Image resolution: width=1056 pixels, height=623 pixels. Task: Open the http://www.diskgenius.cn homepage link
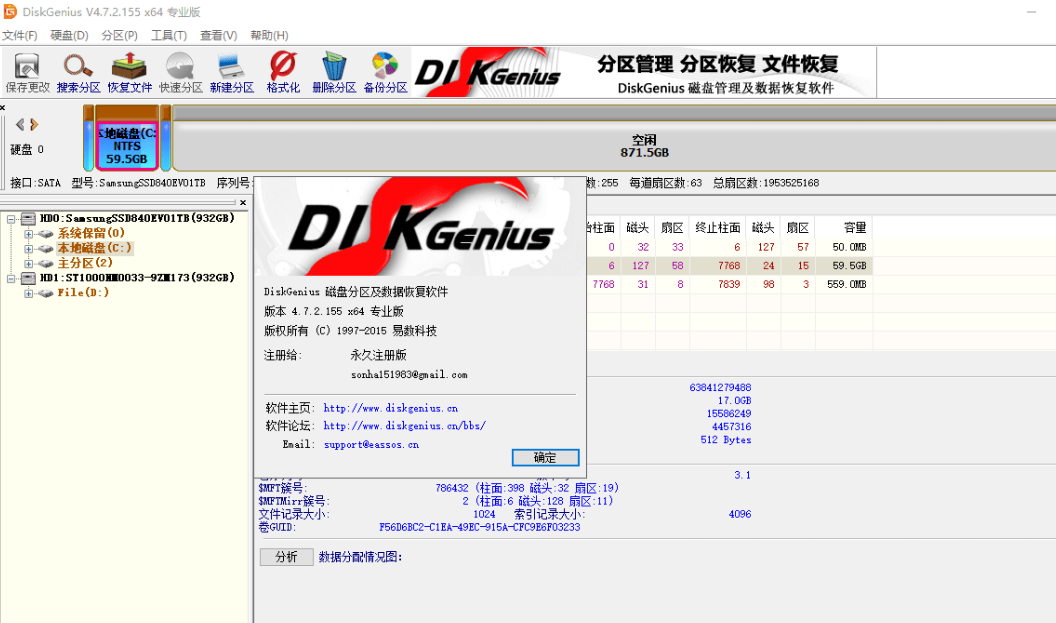(391, 408)
